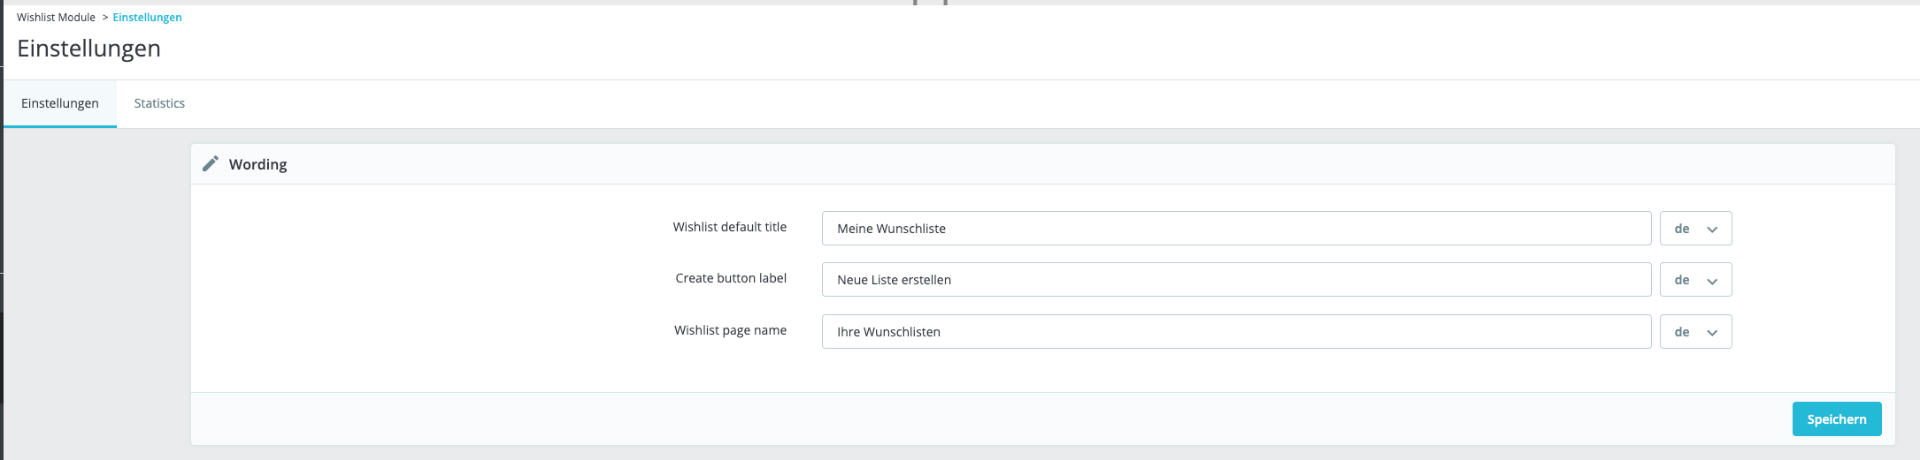Click the chevron arrow in the page name language selector
This screenshot has width=1920, height=460.
(1712, 332)
